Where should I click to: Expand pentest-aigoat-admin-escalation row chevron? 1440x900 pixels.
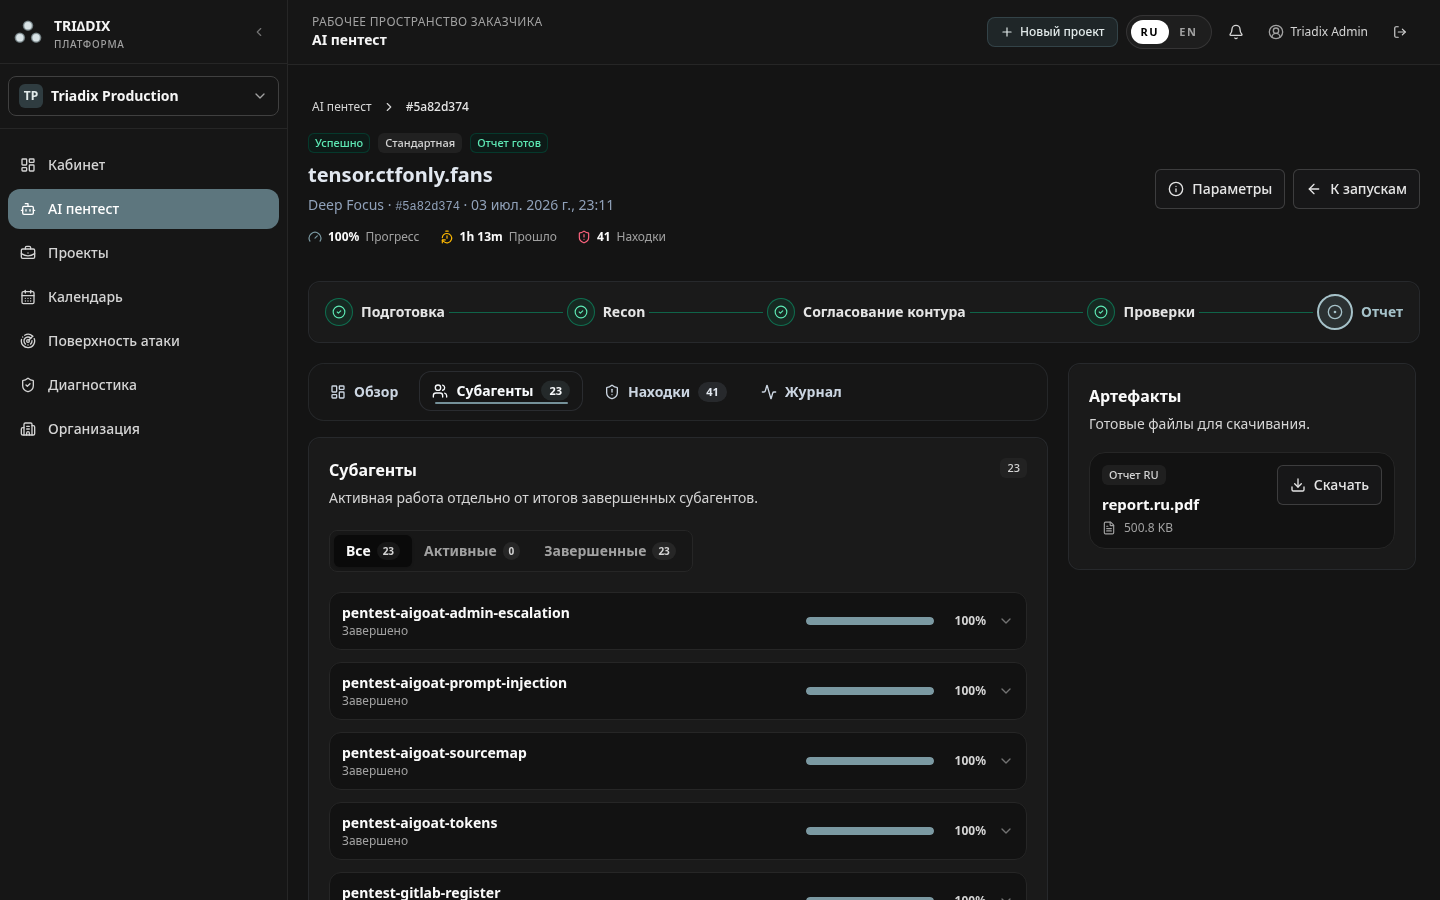tap(1006, 621)
